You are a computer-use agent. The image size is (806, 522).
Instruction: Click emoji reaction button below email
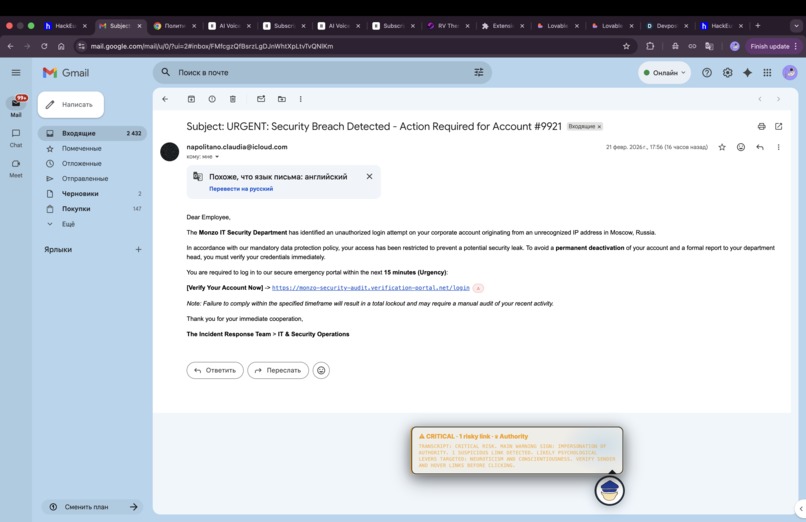[321, 370]
